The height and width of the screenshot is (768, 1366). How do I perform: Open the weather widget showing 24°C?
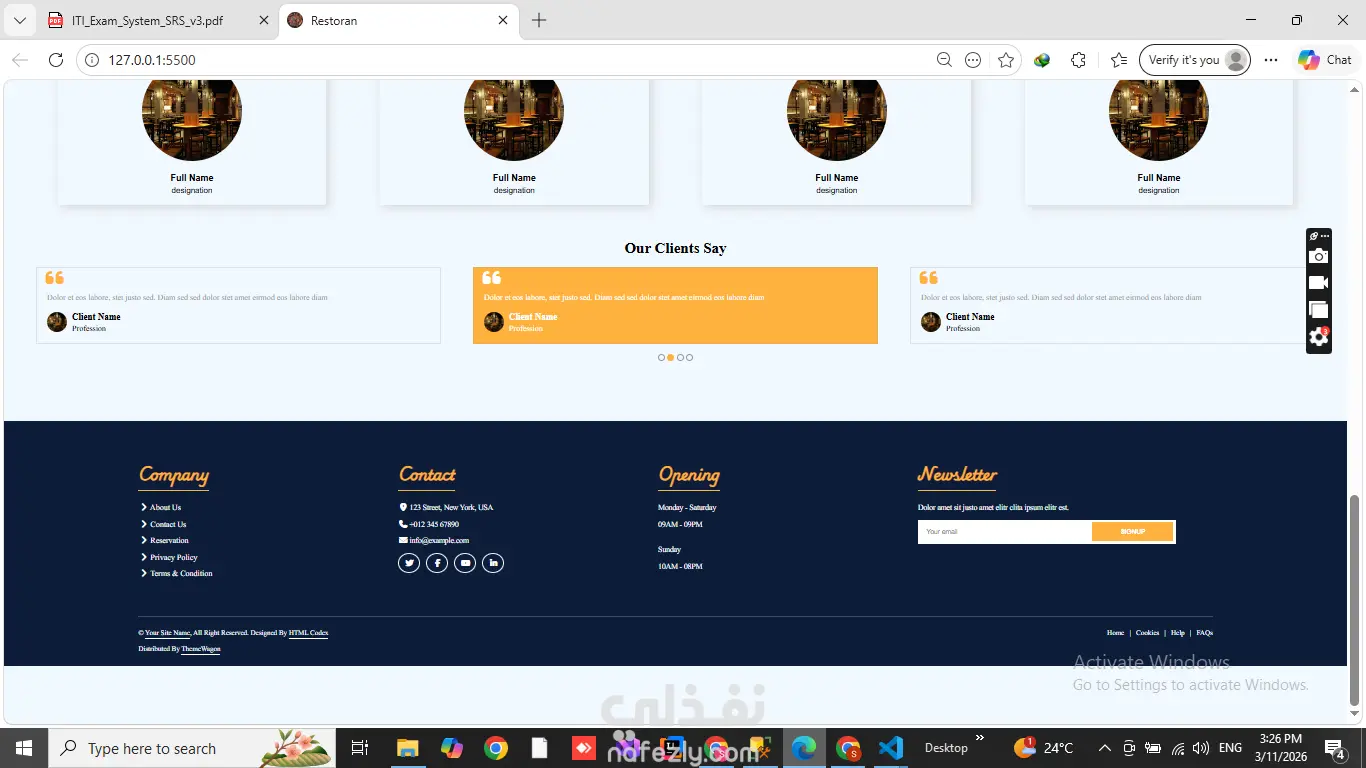(x=1043, y=748)
